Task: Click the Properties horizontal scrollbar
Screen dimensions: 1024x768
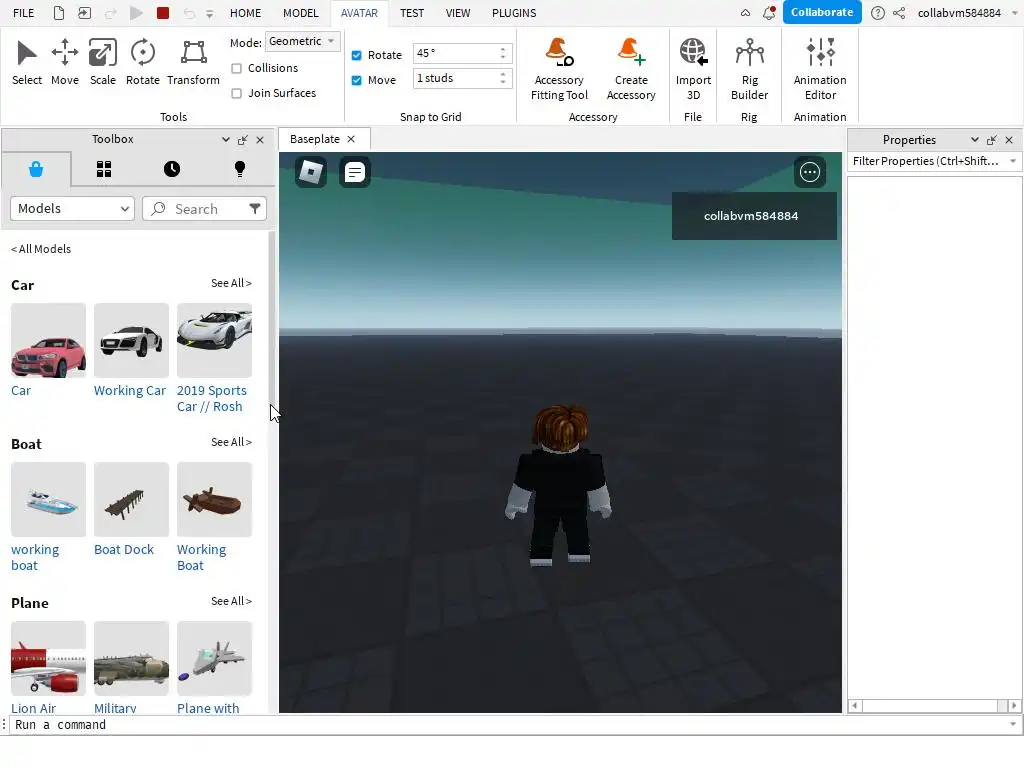Action: click(x=930, y=705)
